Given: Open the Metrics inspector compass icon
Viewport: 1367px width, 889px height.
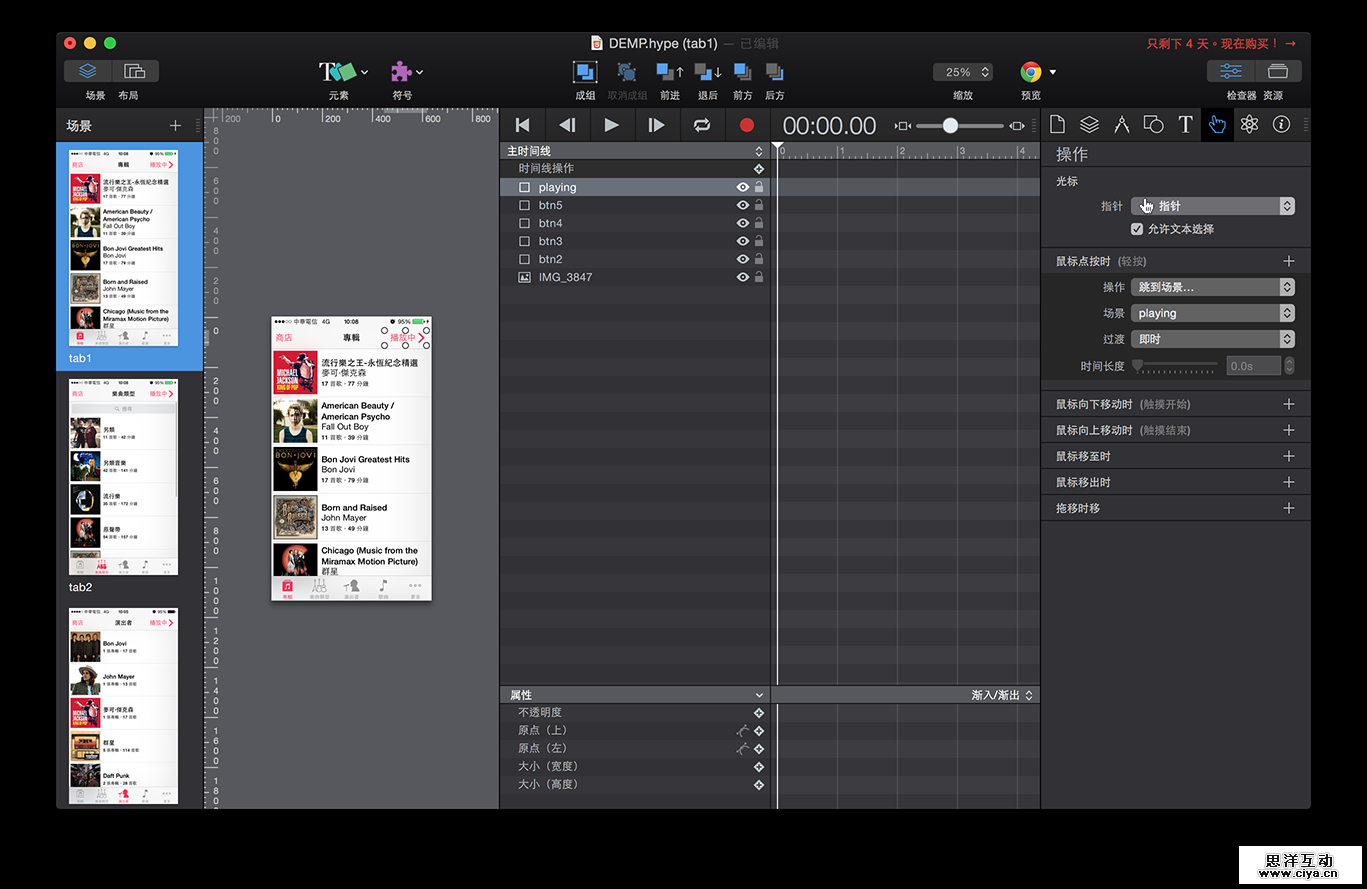Looking at the screenshot, I should [1121, 124].
